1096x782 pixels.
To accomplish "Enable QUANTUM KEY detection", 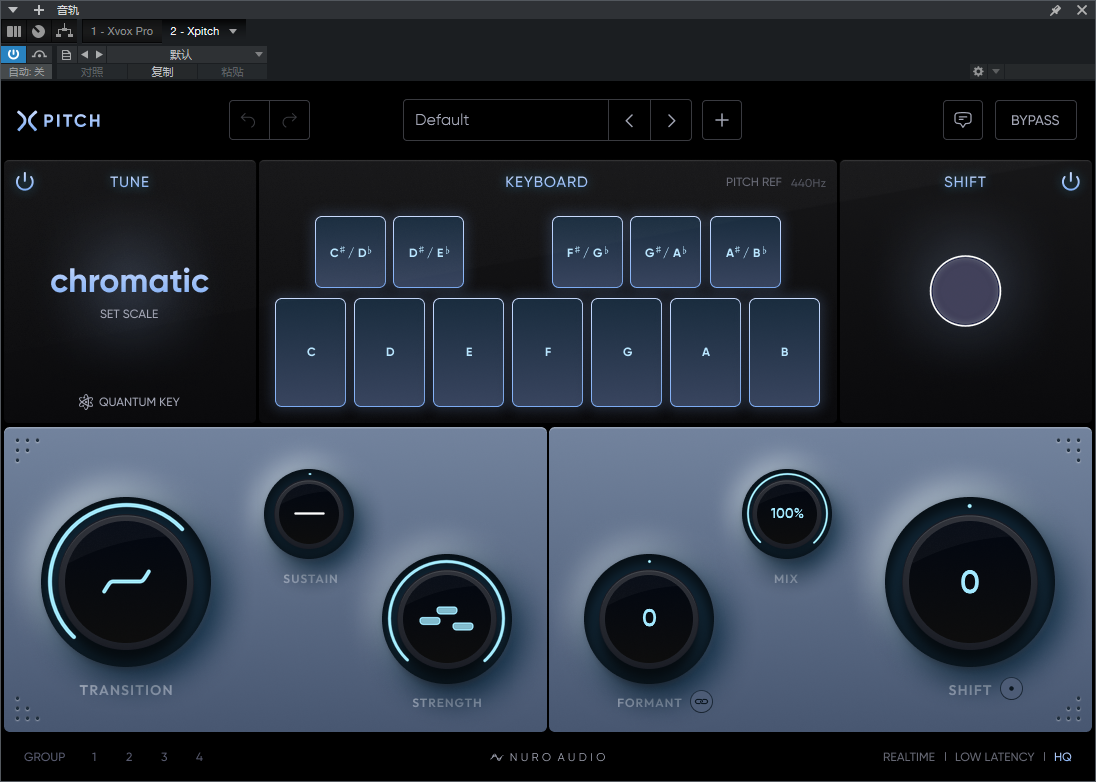I will 129,402.
